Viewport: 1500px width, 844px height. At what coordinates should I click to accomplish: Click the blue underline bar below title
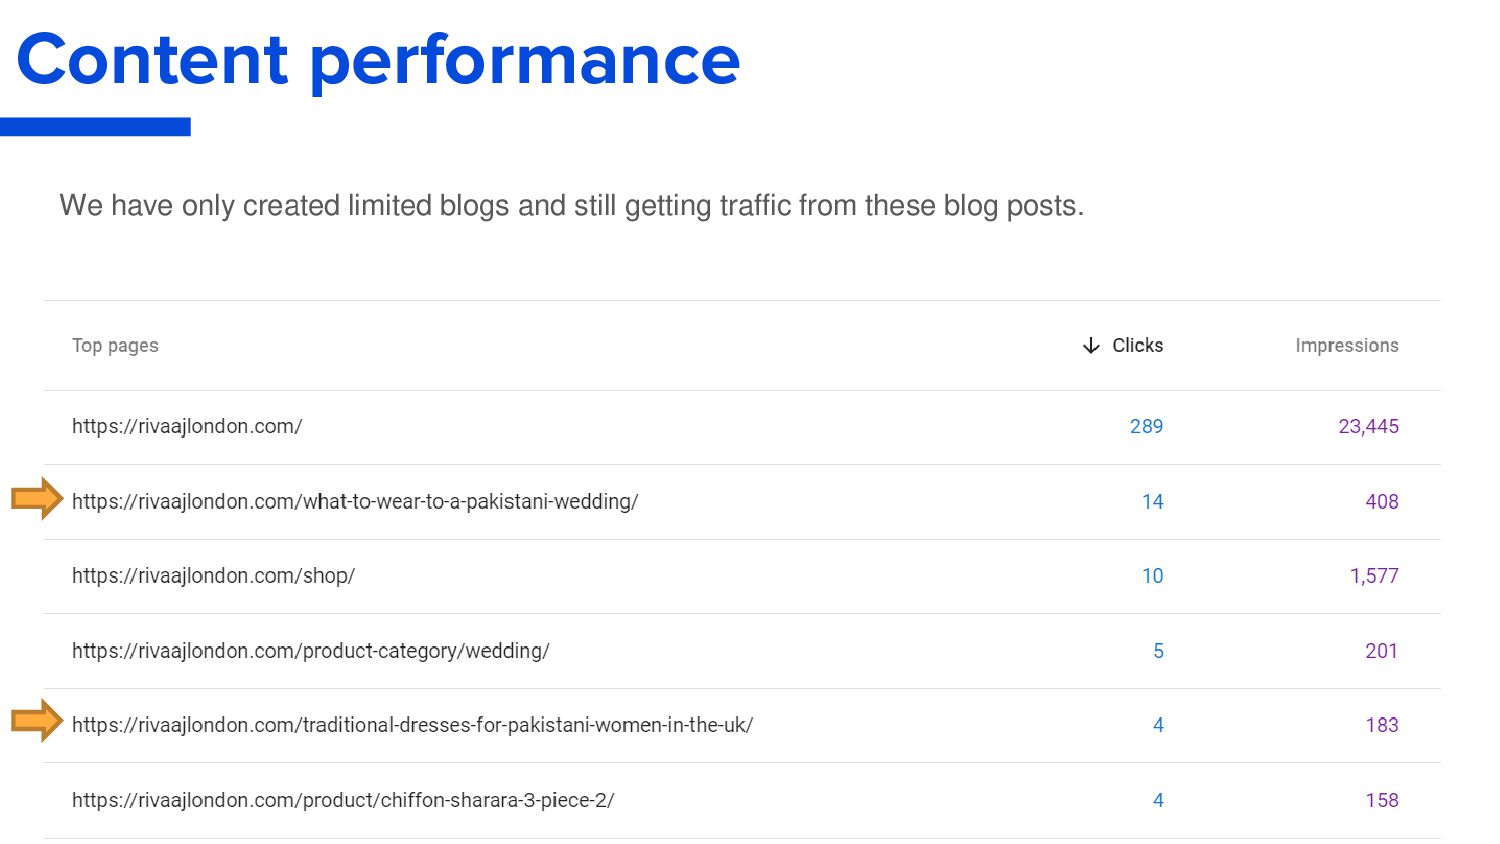tap(95, 127)
